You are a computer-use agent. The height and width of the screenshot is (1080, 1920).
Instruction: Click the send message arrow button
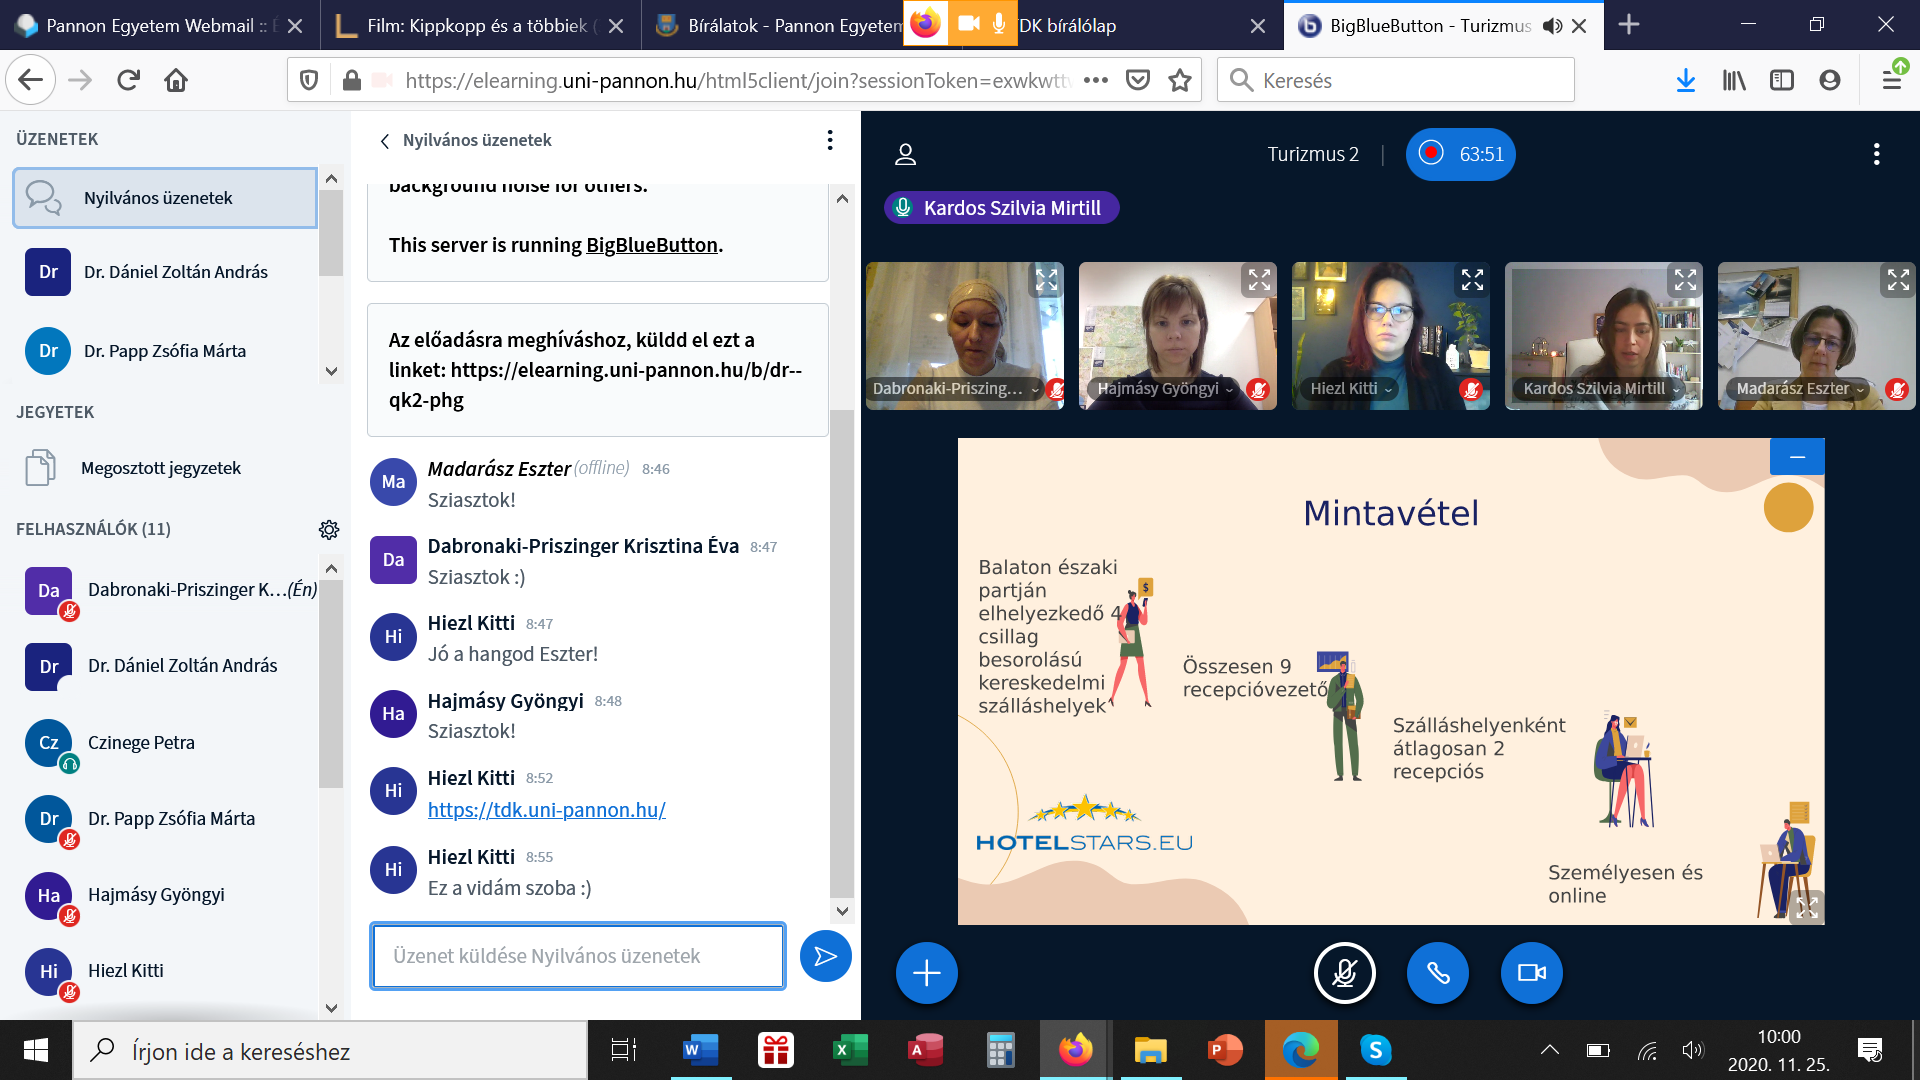pos(825,957)
